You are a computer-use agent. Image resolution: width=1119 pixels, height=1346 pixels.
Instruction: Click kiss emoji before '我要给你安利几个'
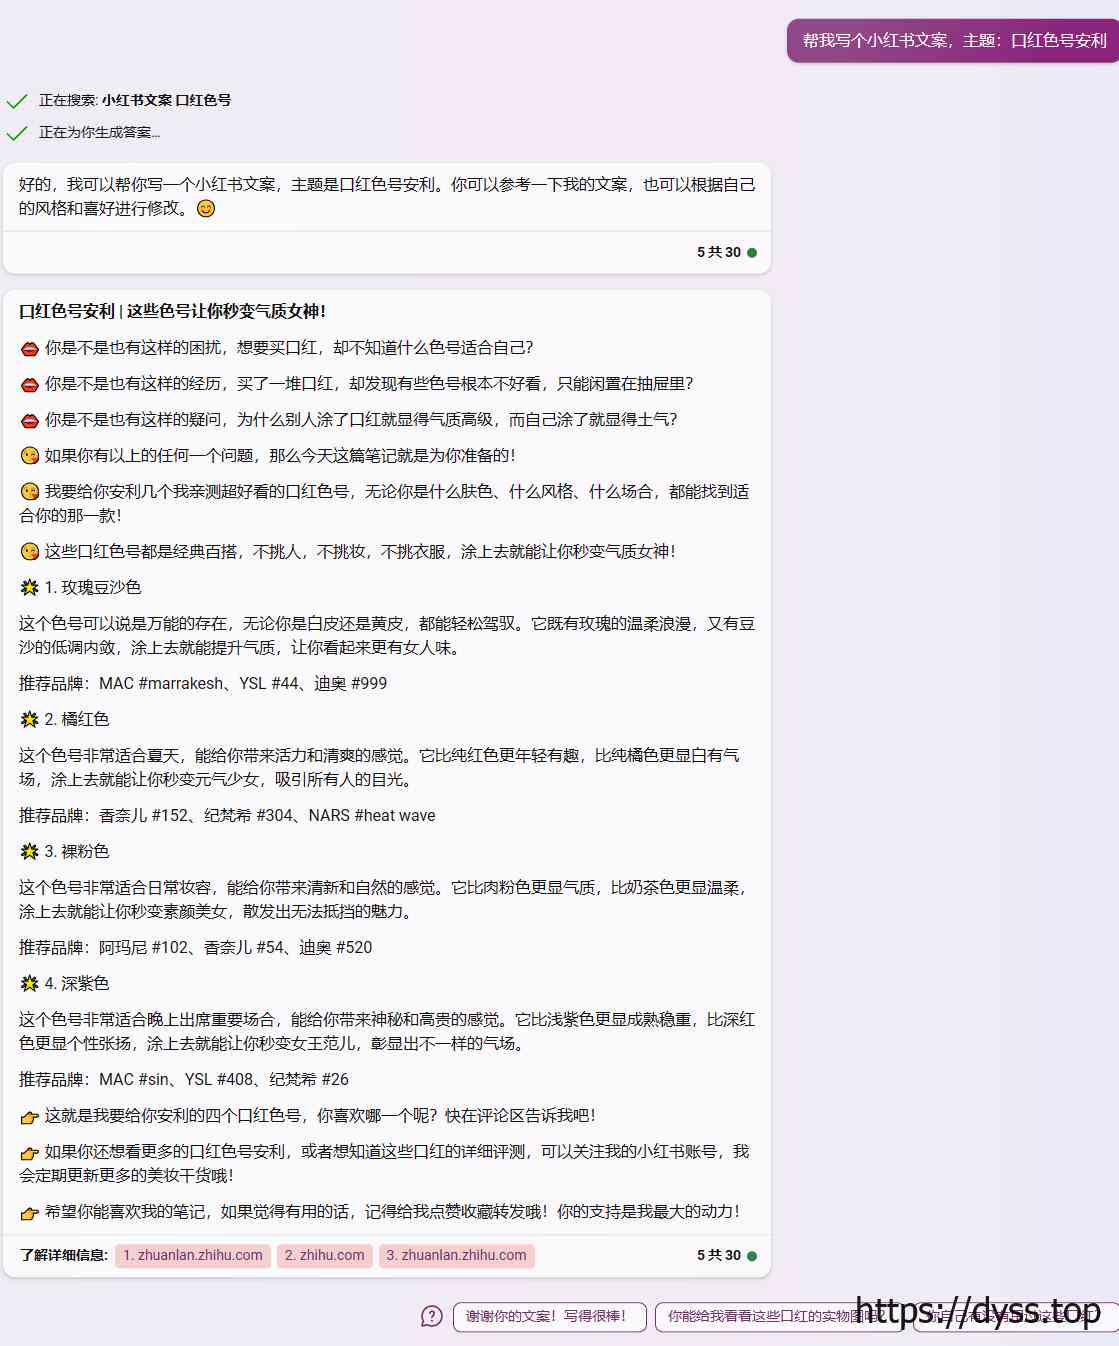pyautogui.click(x=30, y=492)
